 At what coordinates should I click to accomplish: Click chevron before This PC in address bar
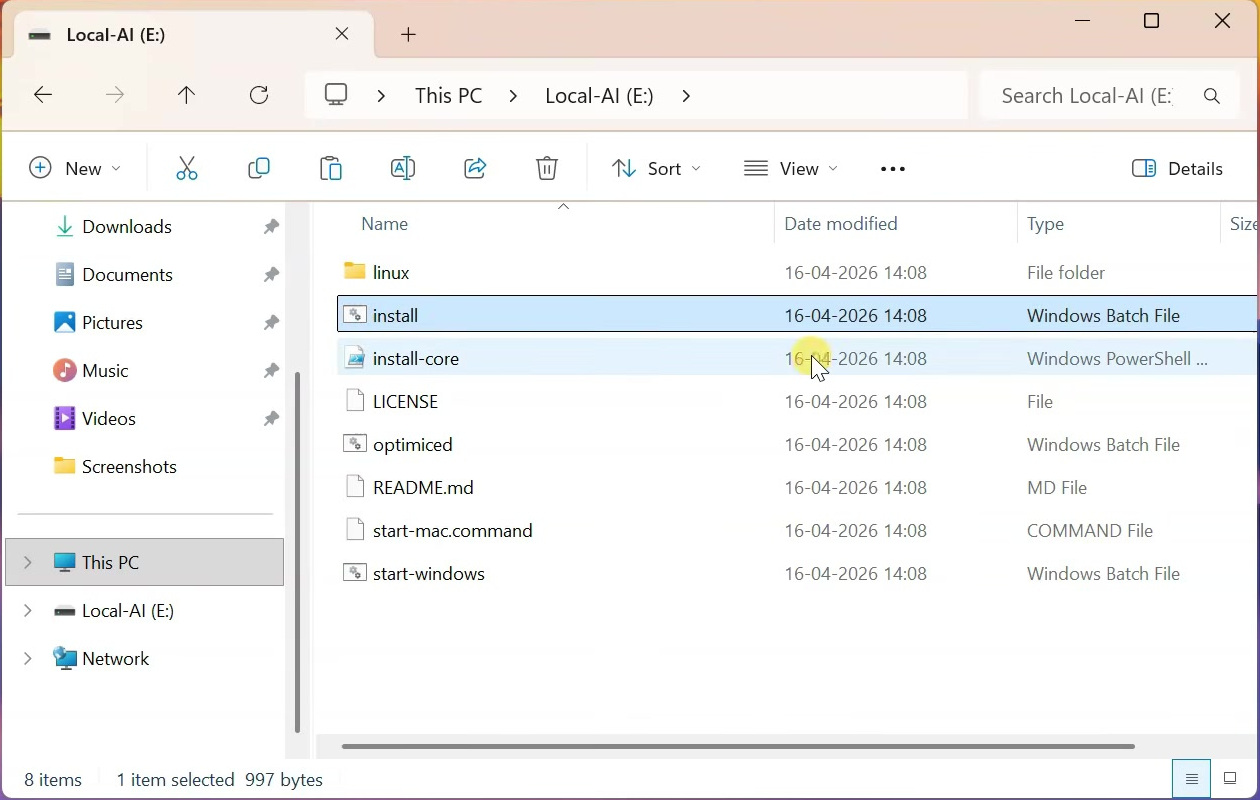382,96
